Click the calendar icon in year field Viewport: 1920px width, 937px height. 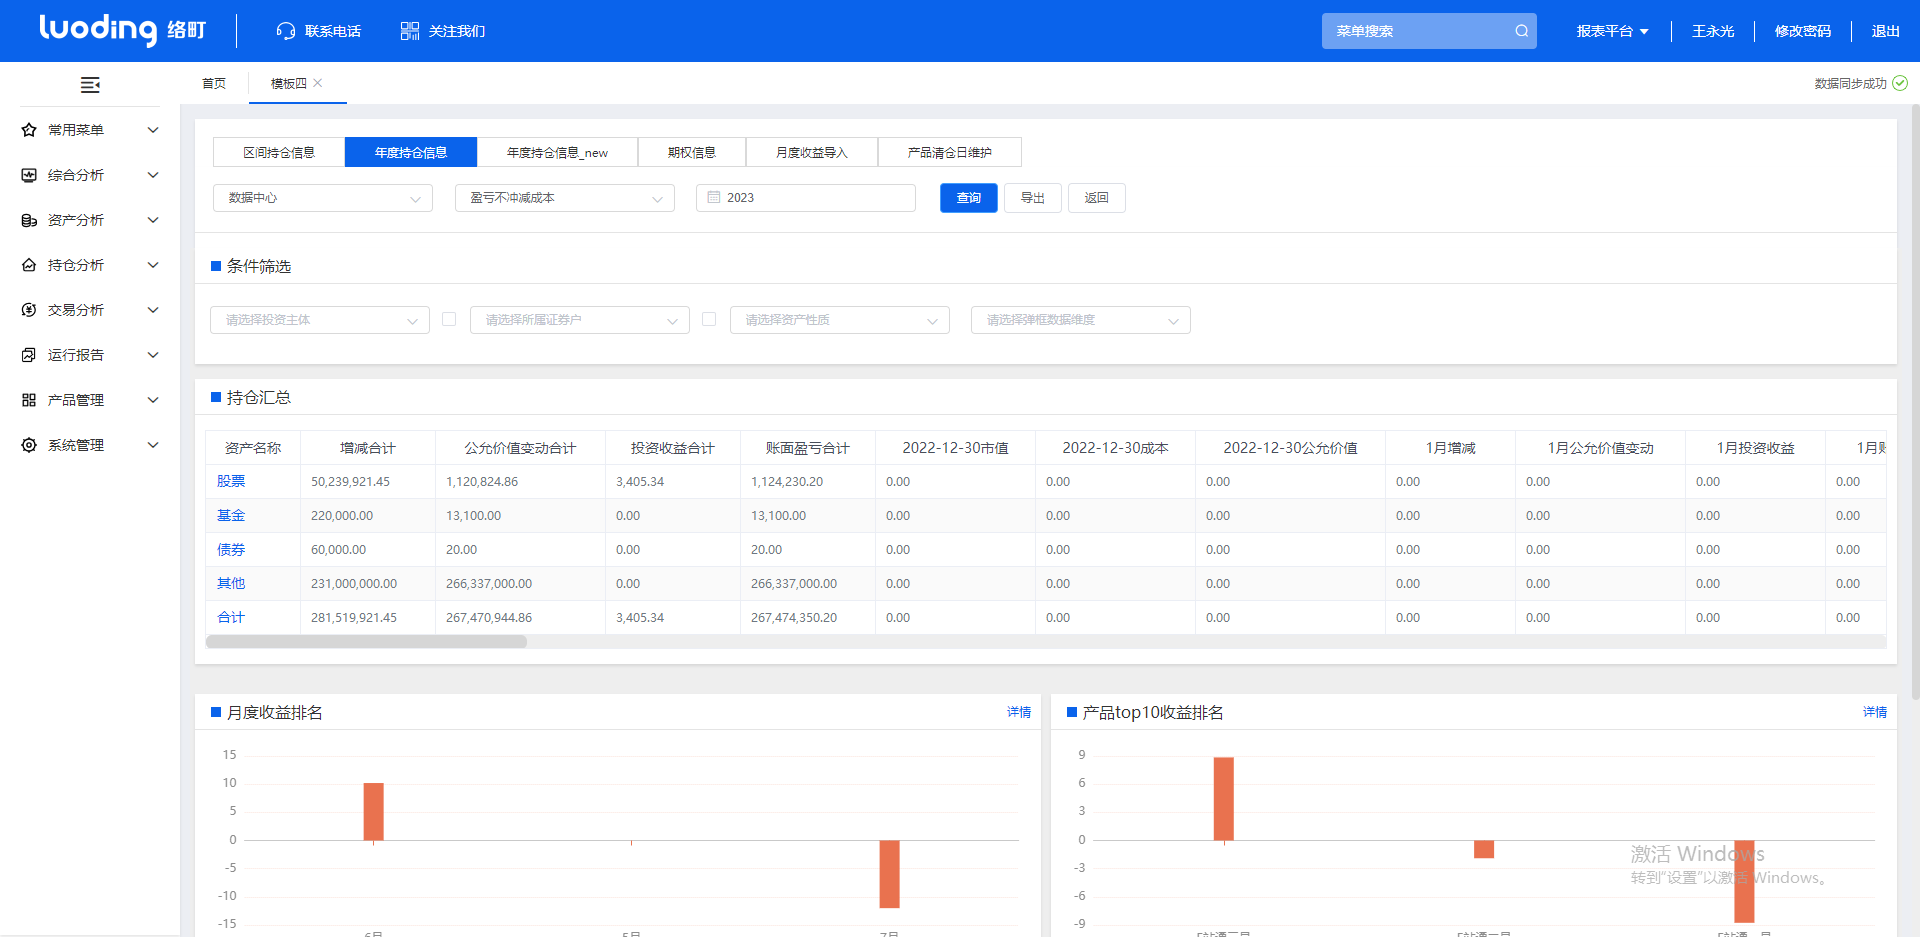tap(714, 198)
